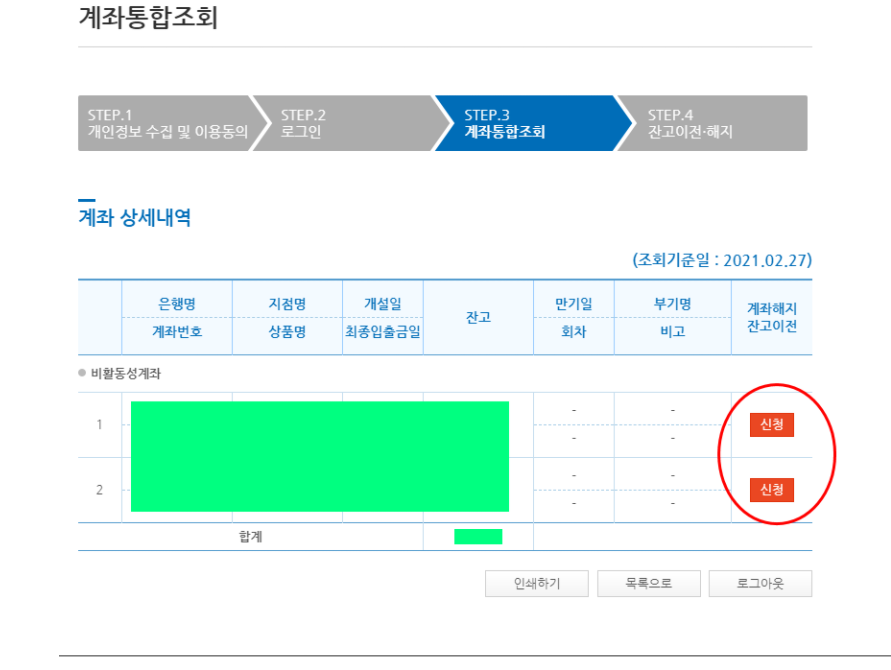Click the 잔고 column header
Screen dimensions: 891x670
(478, 317)
